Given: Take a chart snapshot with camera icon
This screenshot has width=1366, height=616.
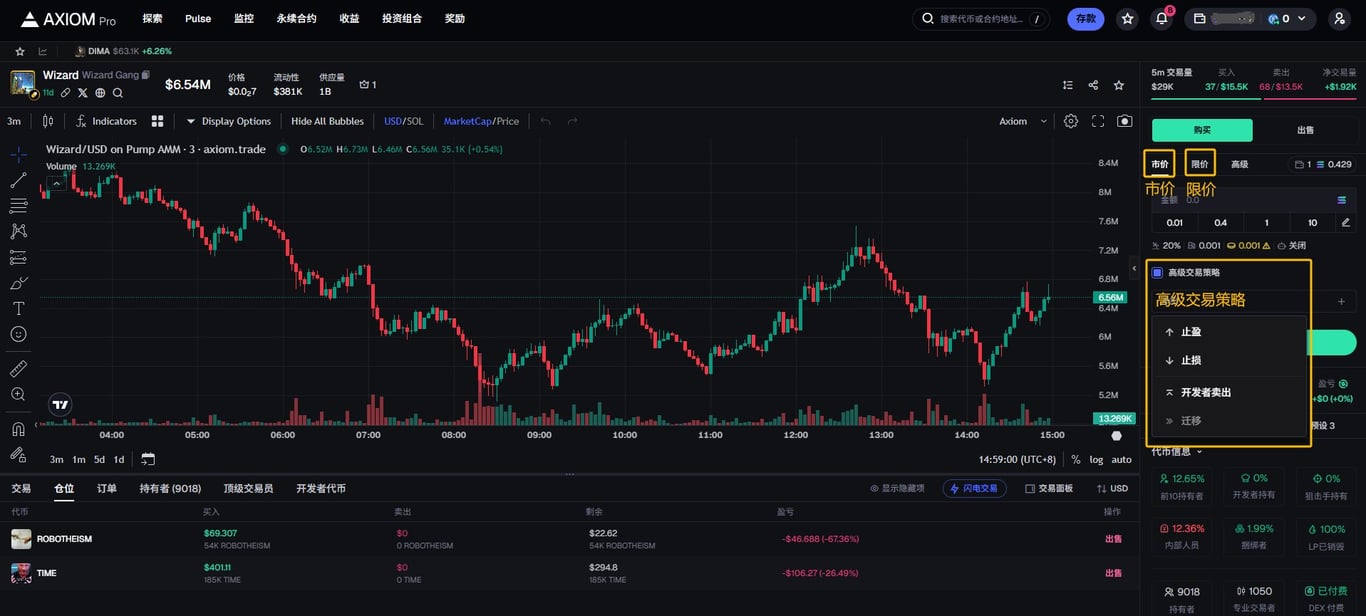Looking at the screenshot, I should click(x=1125, y=121).
